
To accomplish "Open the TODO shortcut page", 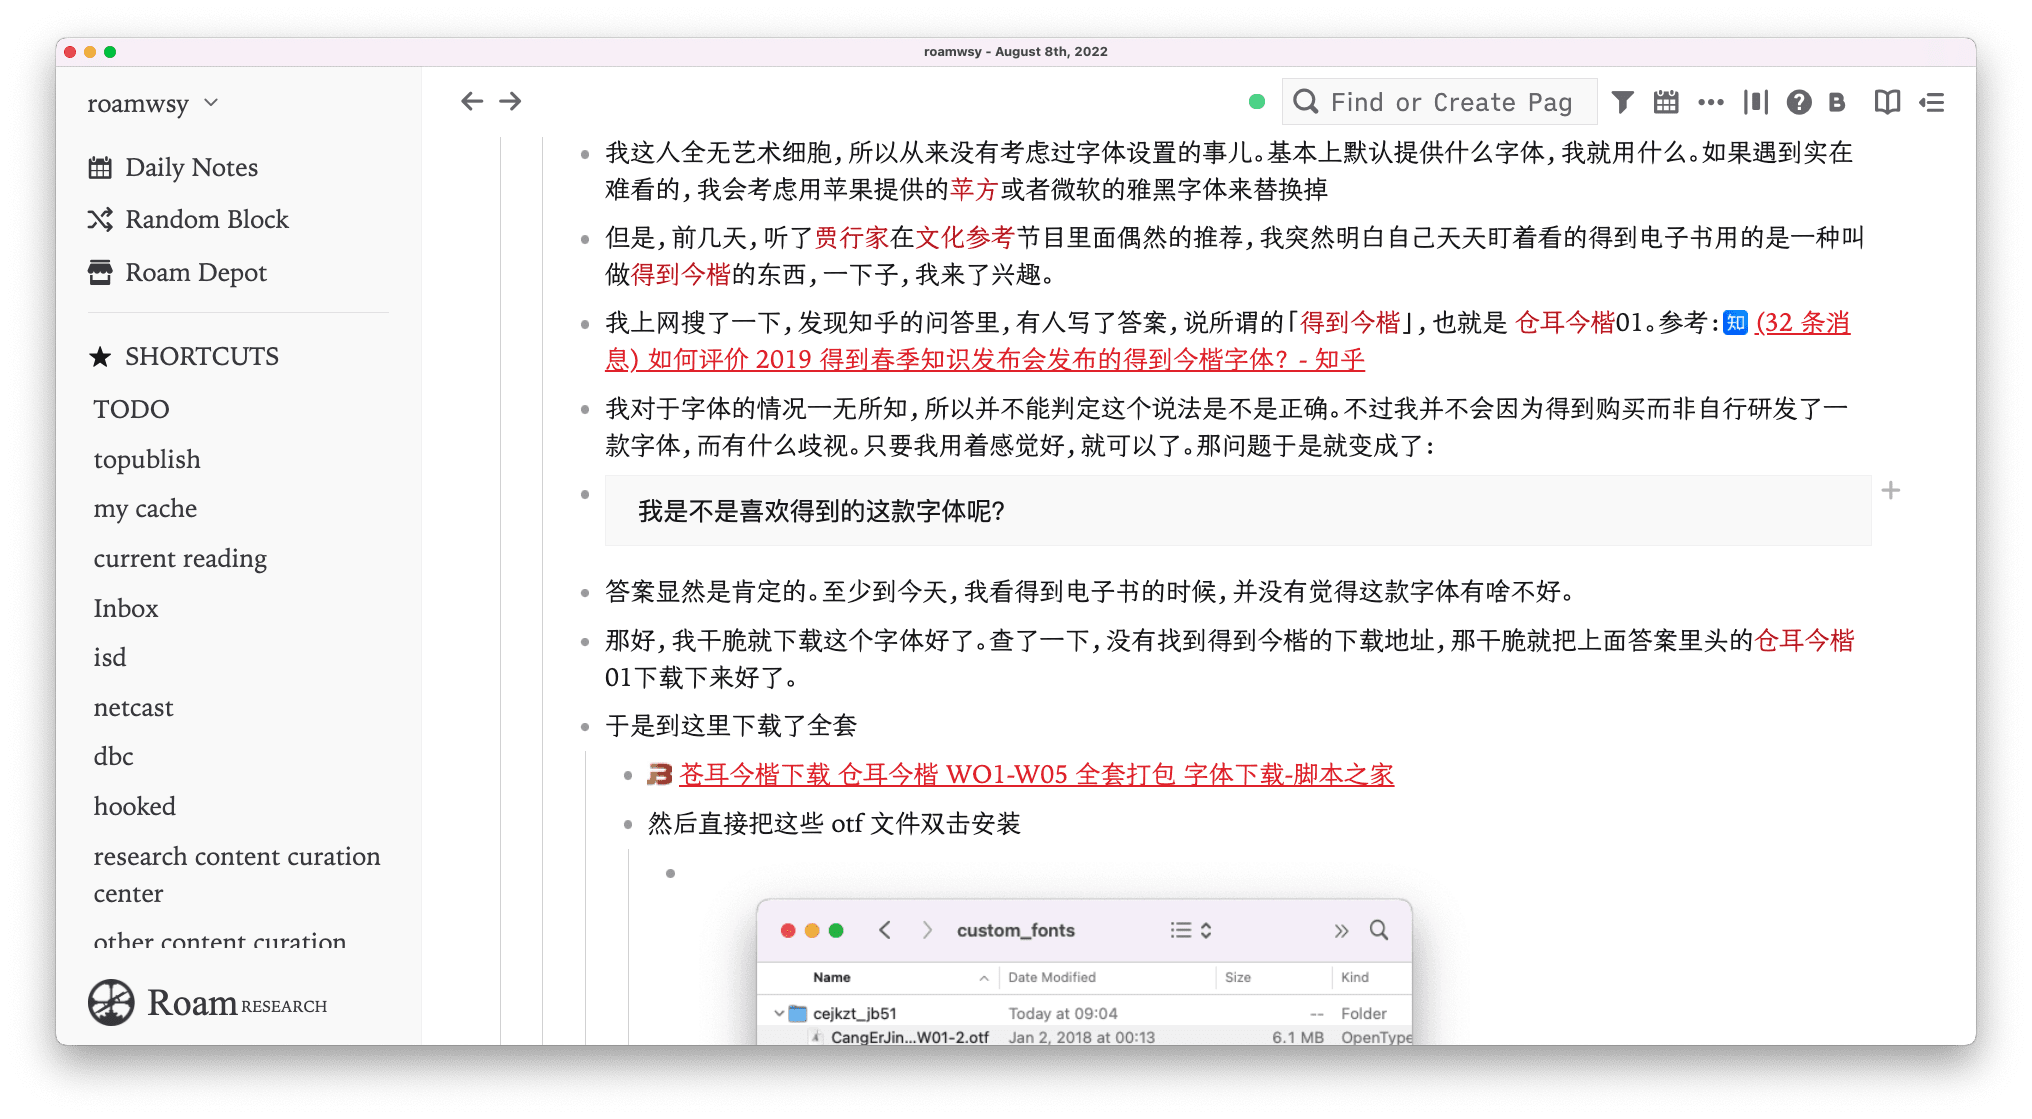I will [x=131, y=408].
